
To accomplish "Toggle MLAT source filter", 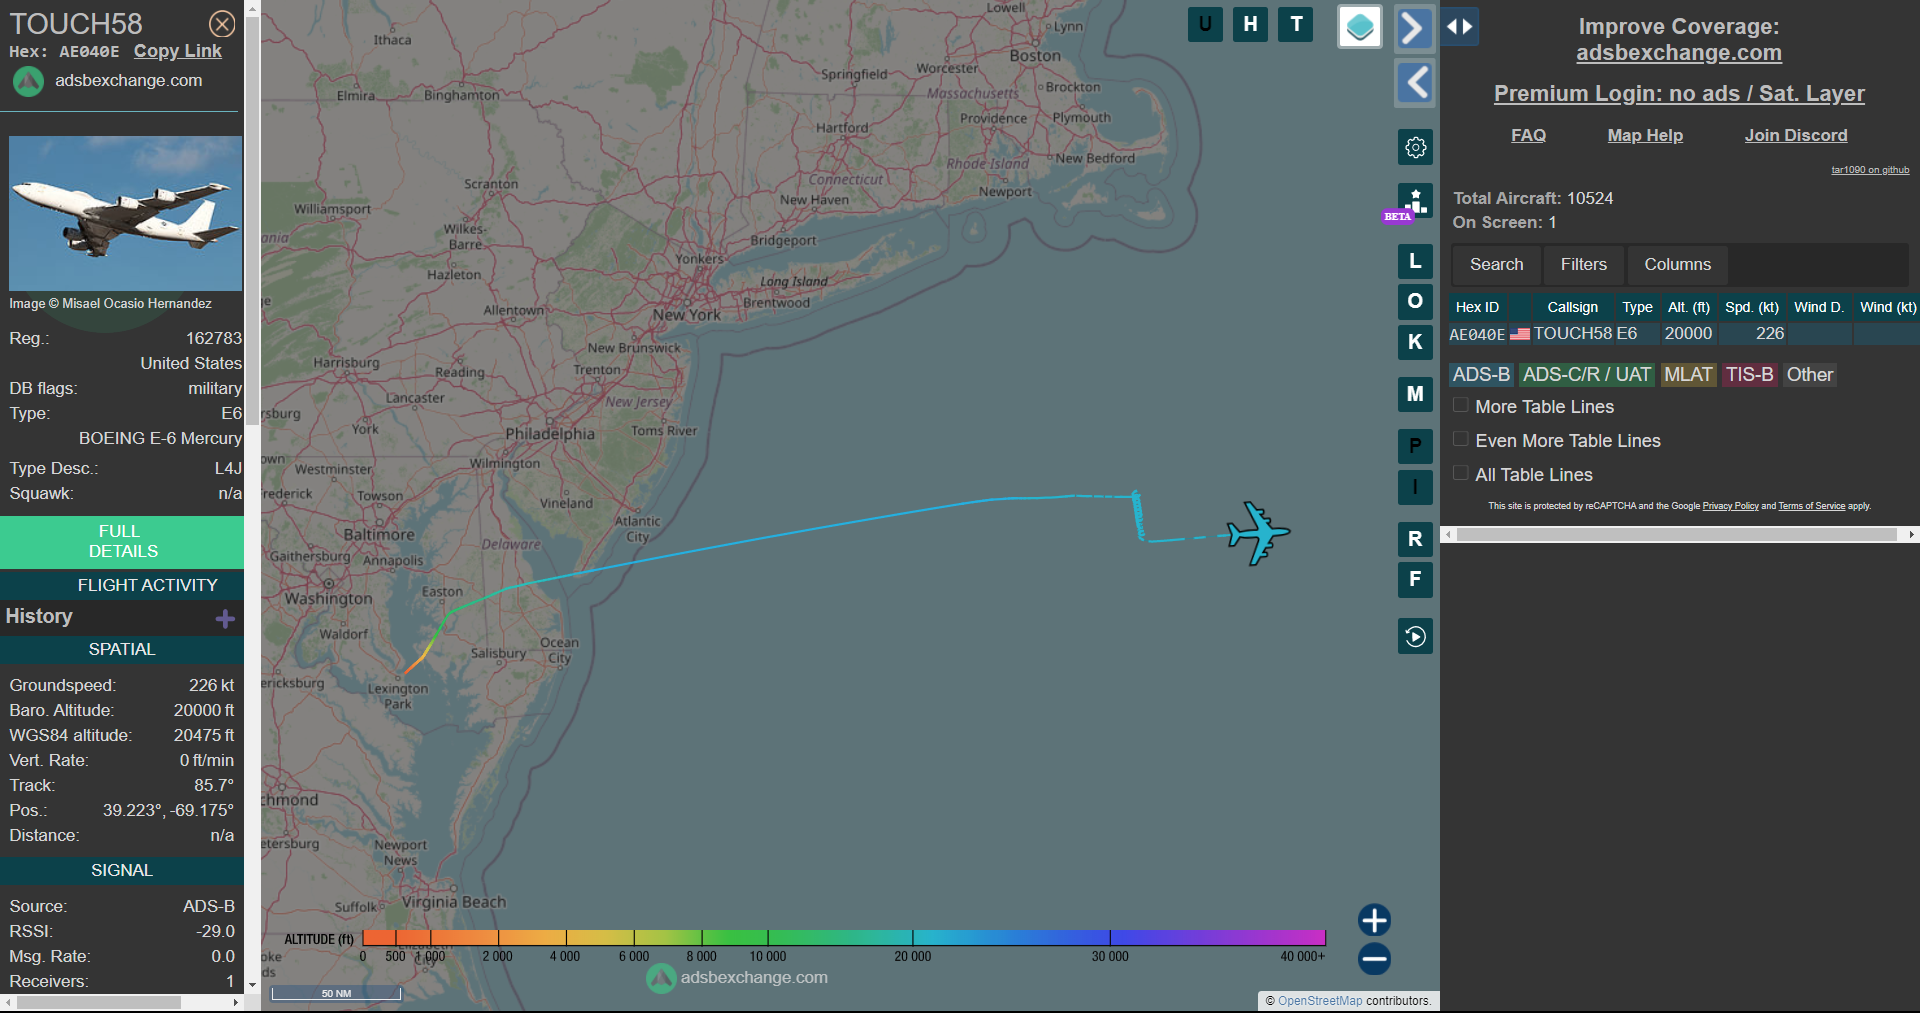I will [1688, 375].
